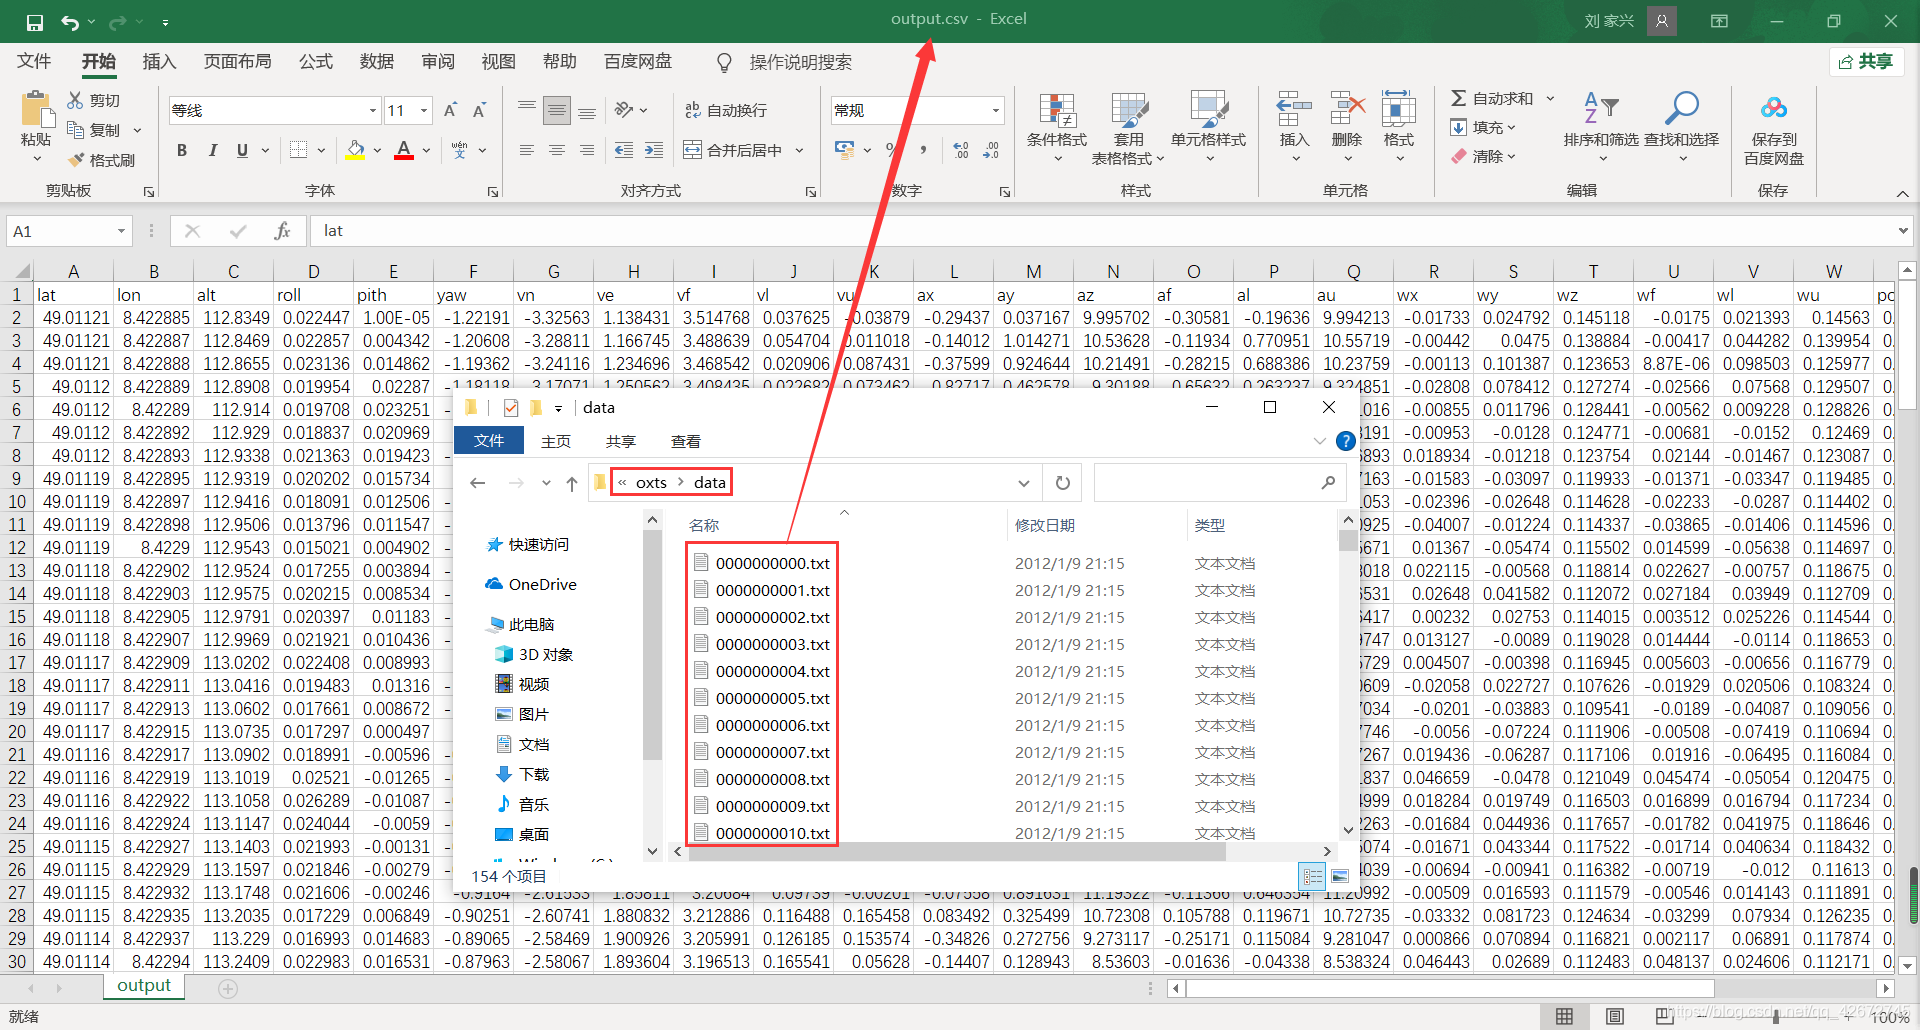This screenshot has width=1920, height=1030.
Task: Click the Save to Baidu Netdisk icon
Action: [1773, 108]
